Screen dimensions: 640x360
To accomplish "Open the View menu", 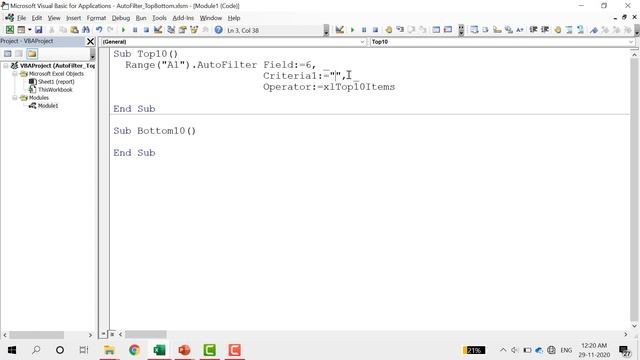I will pyautogui.click(x=54, y=18).
